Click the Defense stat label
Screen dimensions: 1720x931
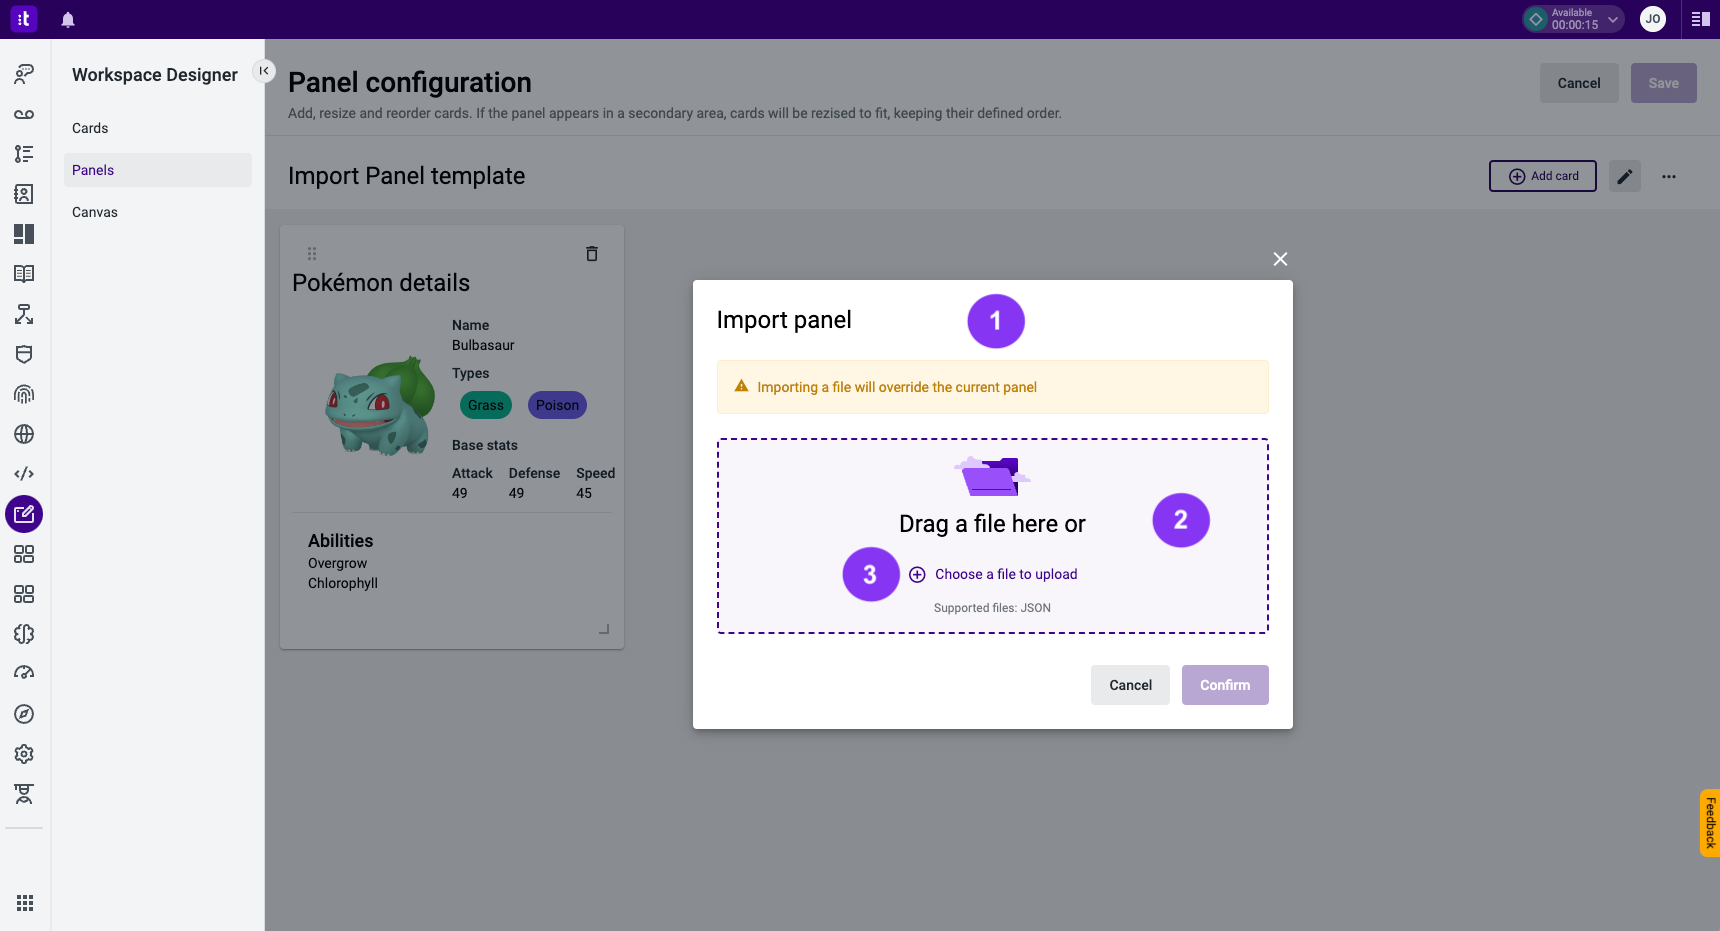click(x=534, y=473)
